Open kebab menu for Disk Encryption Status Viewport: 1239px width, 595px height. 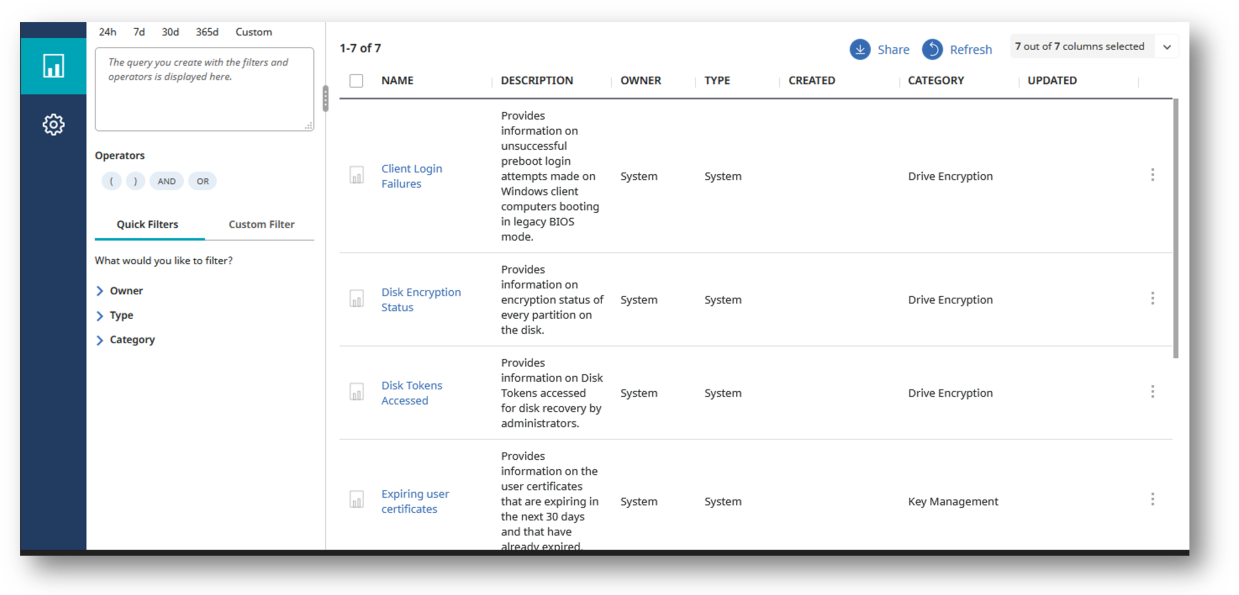coord(1152,298)
